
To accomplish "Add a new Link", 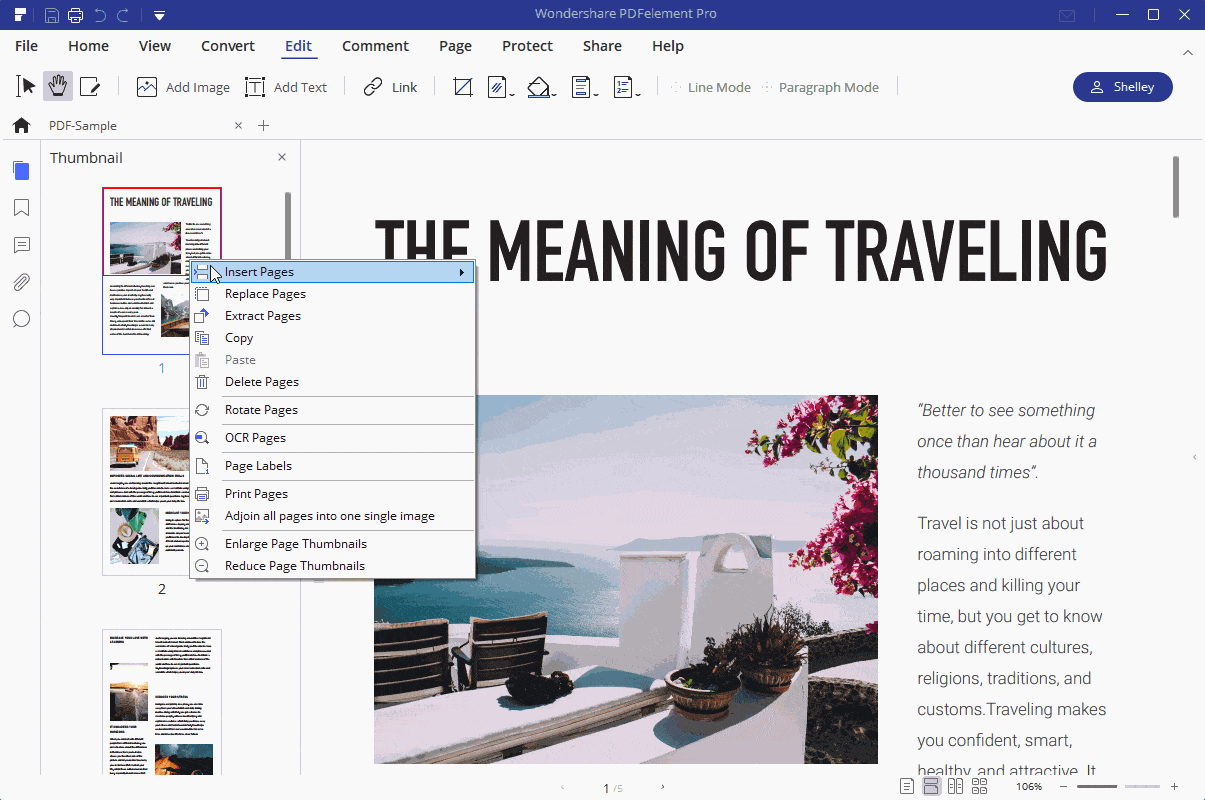I will (390, 86).
